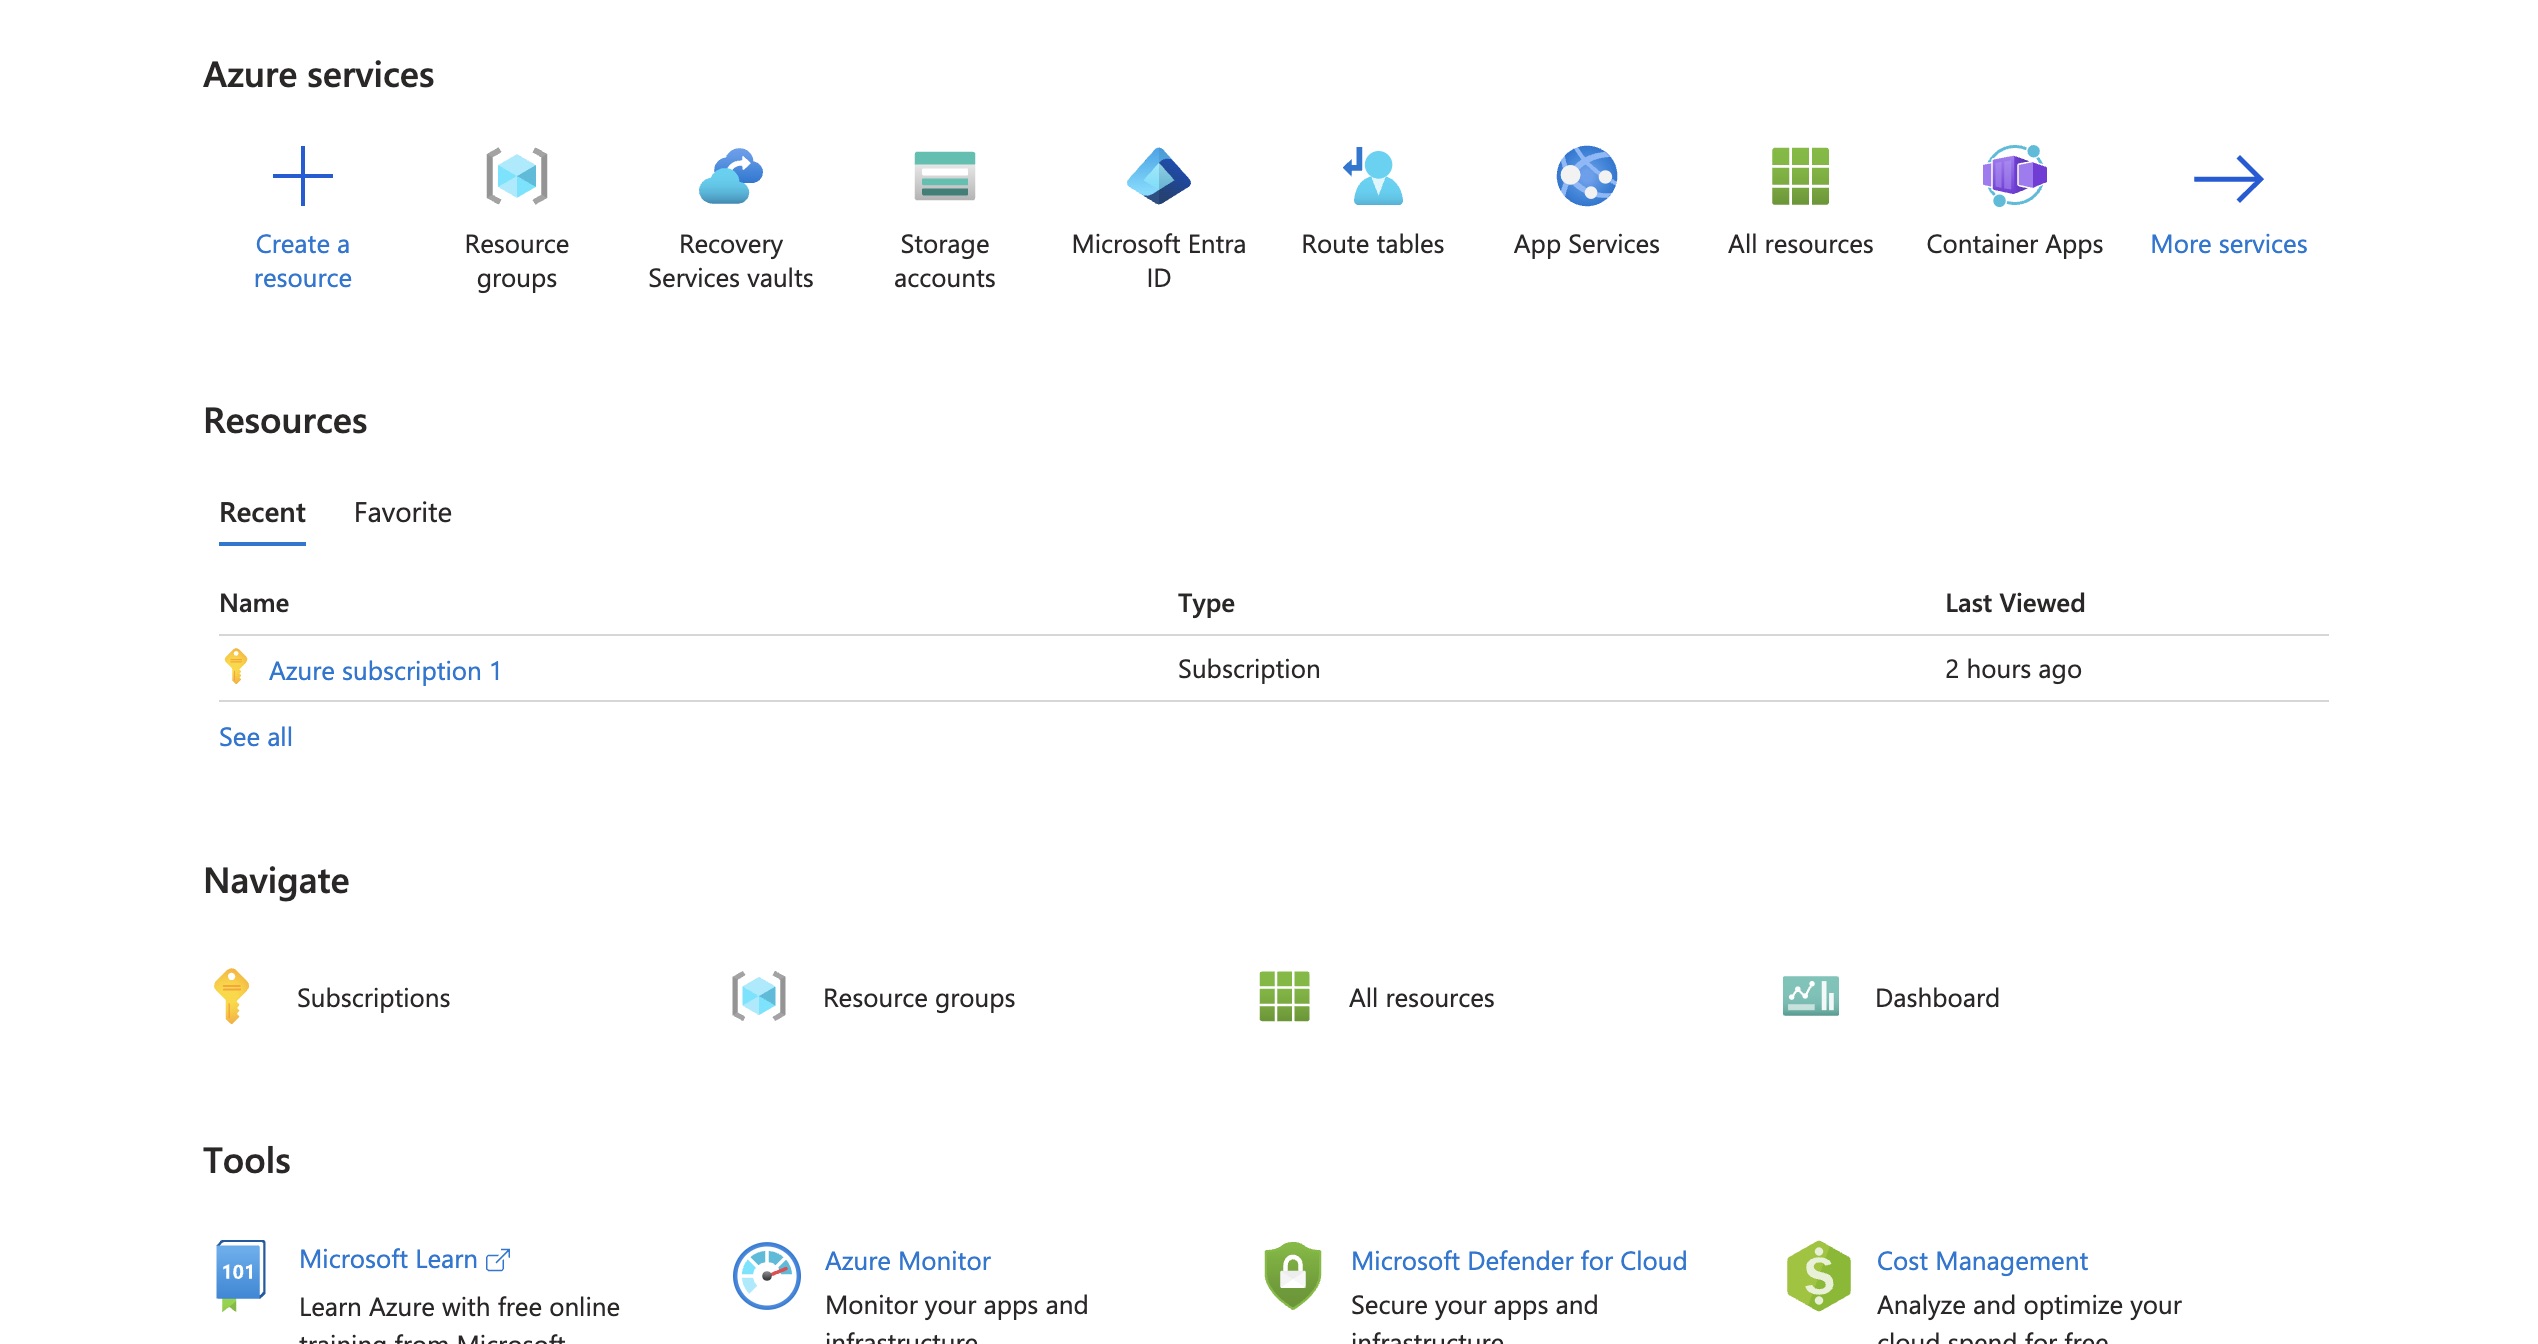2538x1344 pixels.
Task: Open Dashboard under Navigate
Action: pyautogui.click(x=1936, y=998)
